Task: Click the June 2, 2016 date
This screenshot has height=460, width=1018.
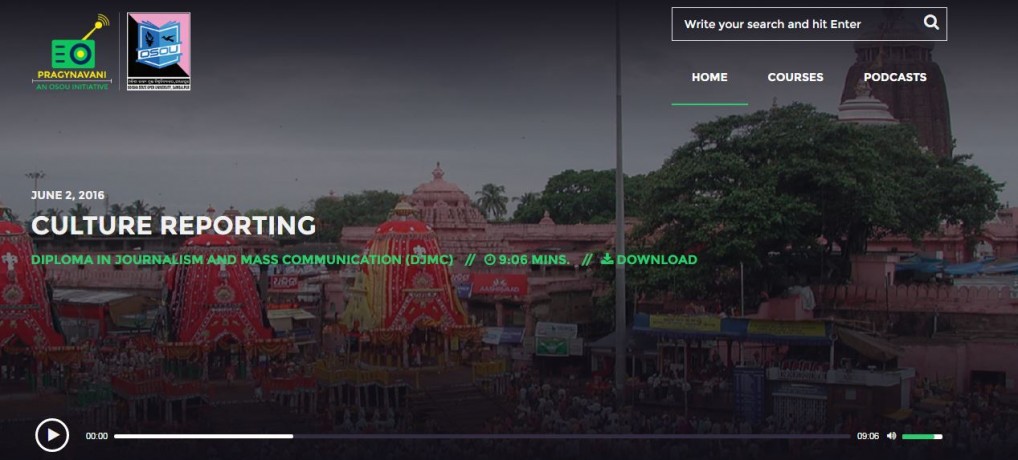Action: click(x=68, y=195)
